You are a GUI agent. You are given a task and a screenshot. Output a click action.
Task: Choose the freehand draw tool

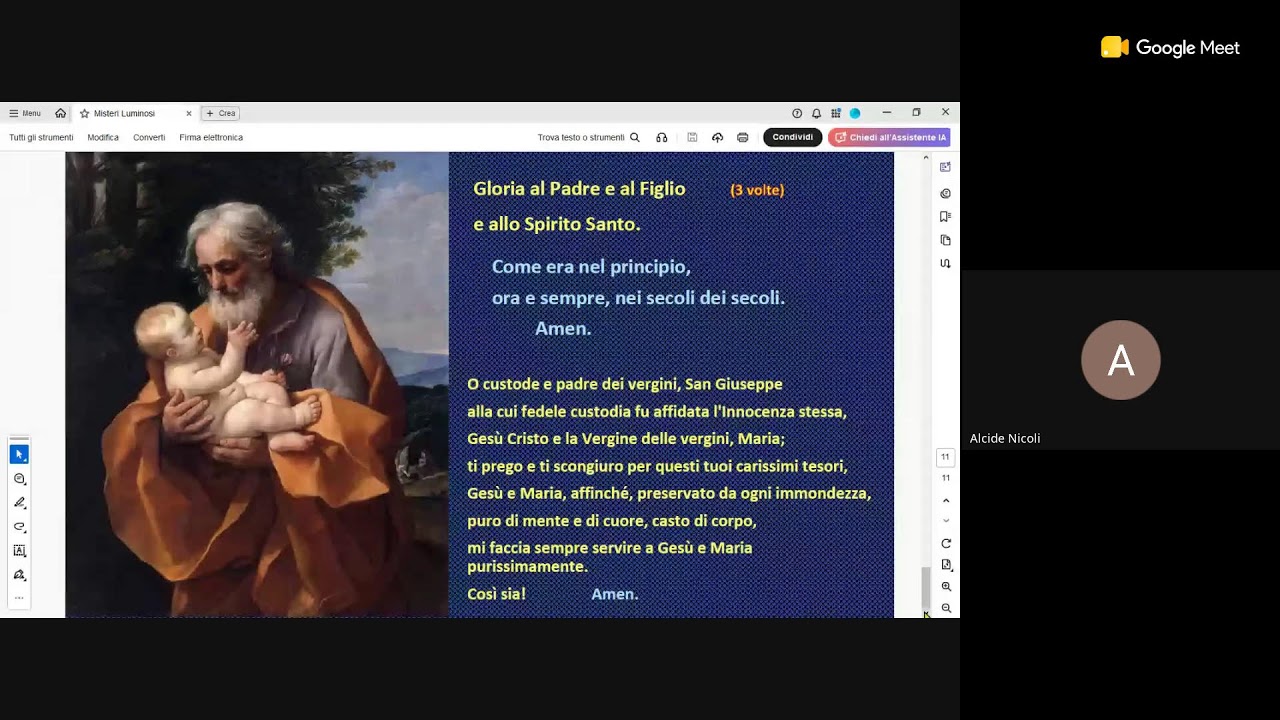(x=19, y=527)
